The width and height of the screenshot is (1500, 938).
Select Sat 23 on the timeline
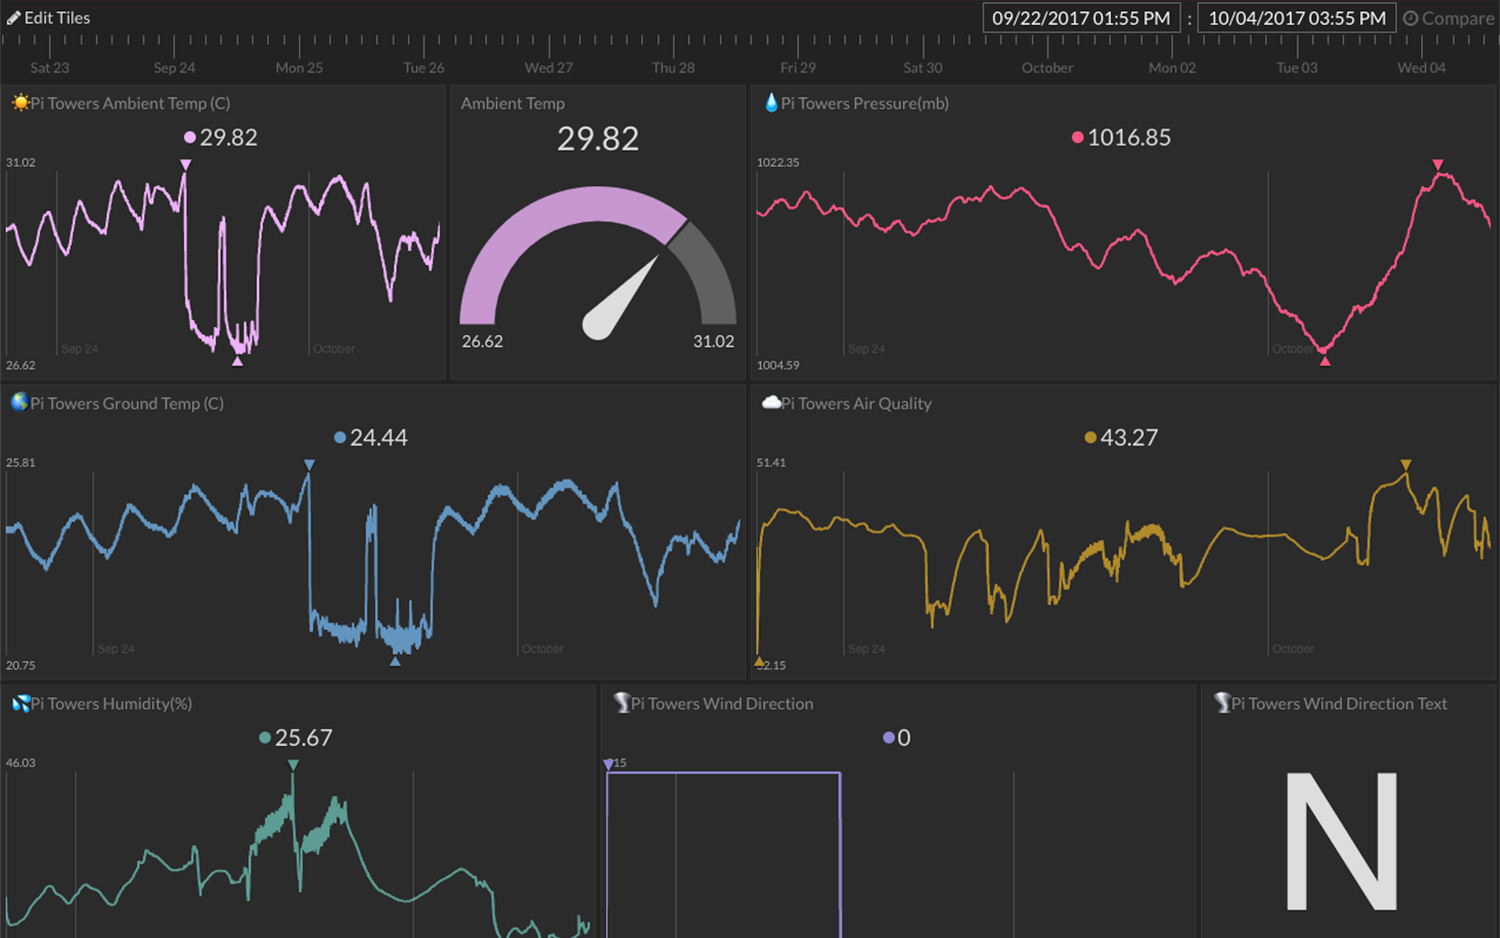(50, 68)
